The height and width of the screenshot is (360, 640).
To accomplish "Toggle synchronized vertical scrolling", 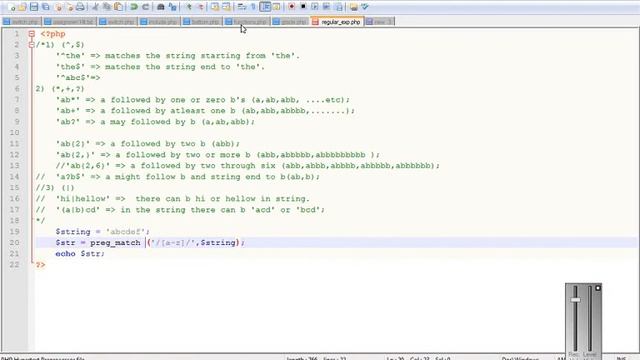I will pyautogui.click(x=215, y=7).
